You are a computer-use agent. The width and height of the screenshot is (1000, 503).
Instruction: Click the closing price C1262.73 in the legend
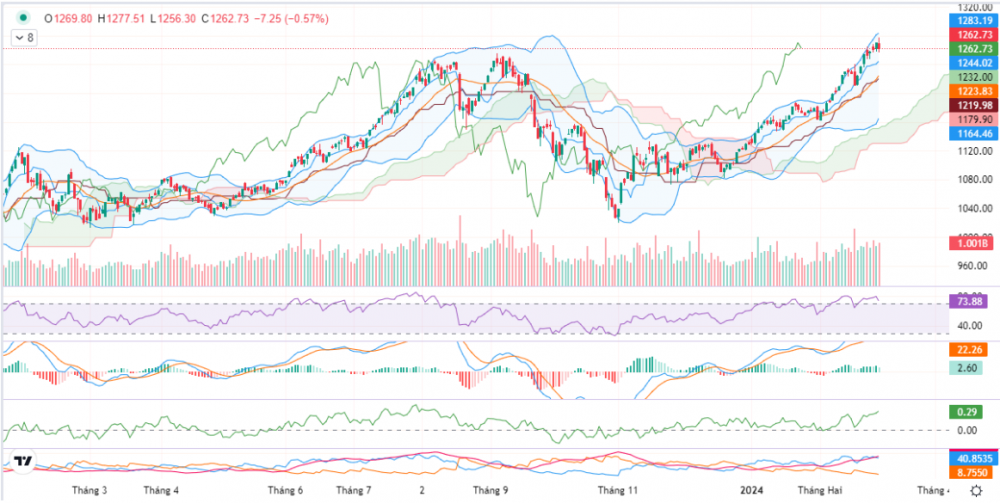click(225, 18)
